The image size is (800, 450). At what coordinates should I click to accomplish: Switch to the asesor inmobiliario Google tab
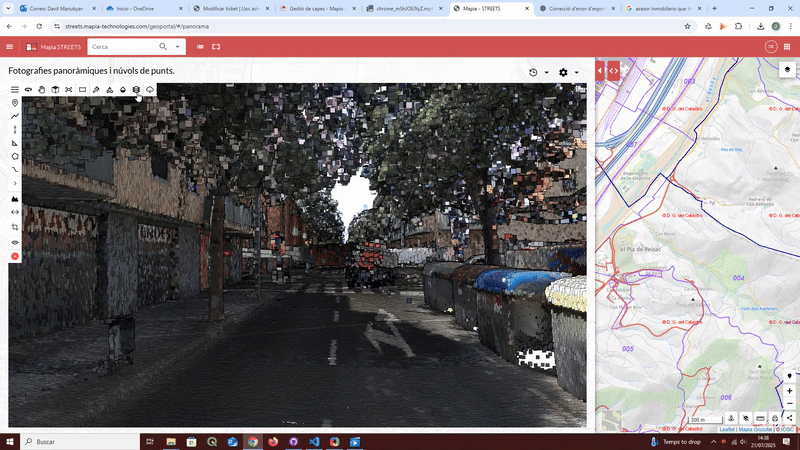[664, 9]
